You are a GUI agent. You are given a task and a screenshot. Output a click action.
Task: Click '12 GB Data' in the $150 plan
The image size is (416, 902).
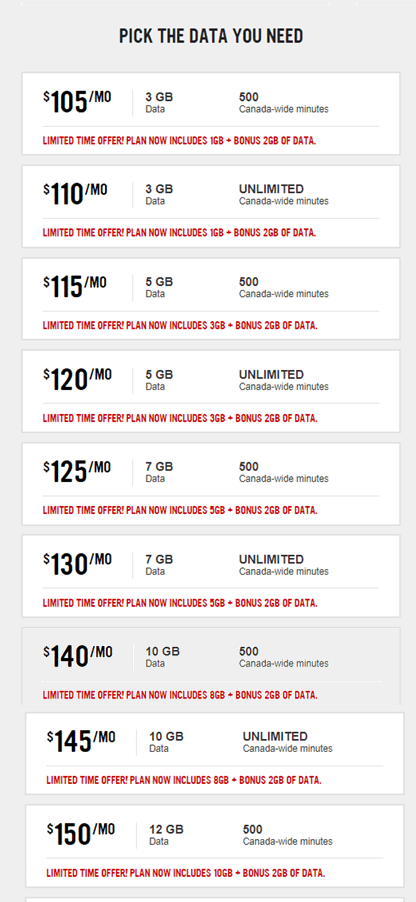point(166,835)
